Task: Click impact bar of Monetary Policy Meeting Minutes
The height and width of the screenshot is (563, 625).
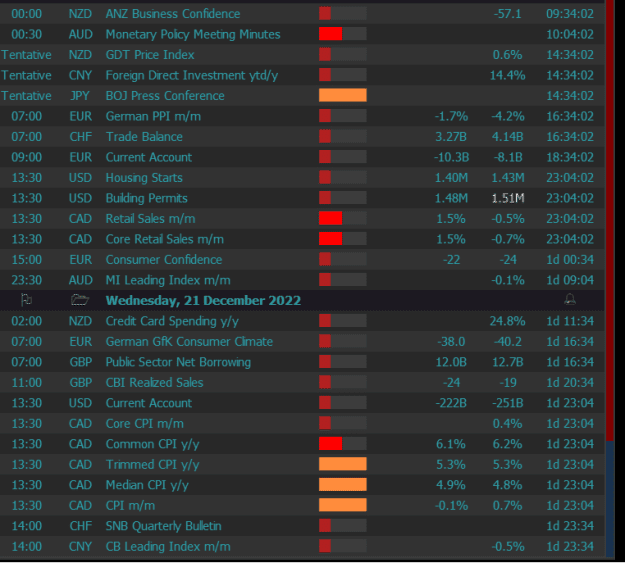Action: pyautogui.click(x=342, y=34)
